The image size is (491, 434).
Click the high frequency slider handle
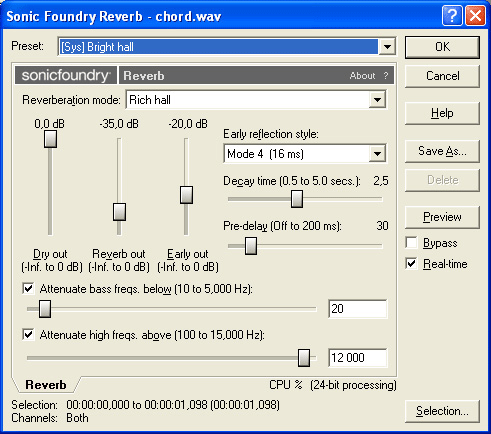click(x=304, y=358)
